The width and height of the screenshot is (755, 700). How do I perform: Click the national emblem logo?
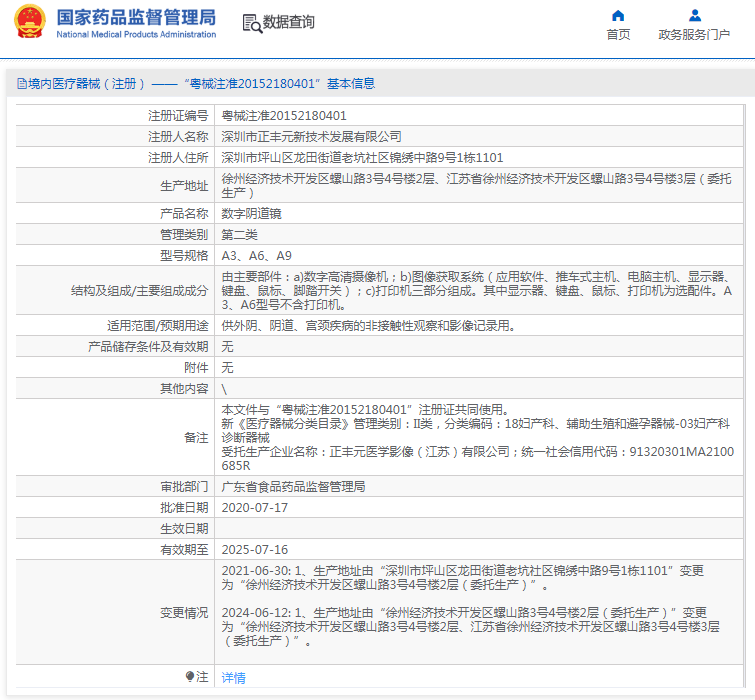click(30, 22)
